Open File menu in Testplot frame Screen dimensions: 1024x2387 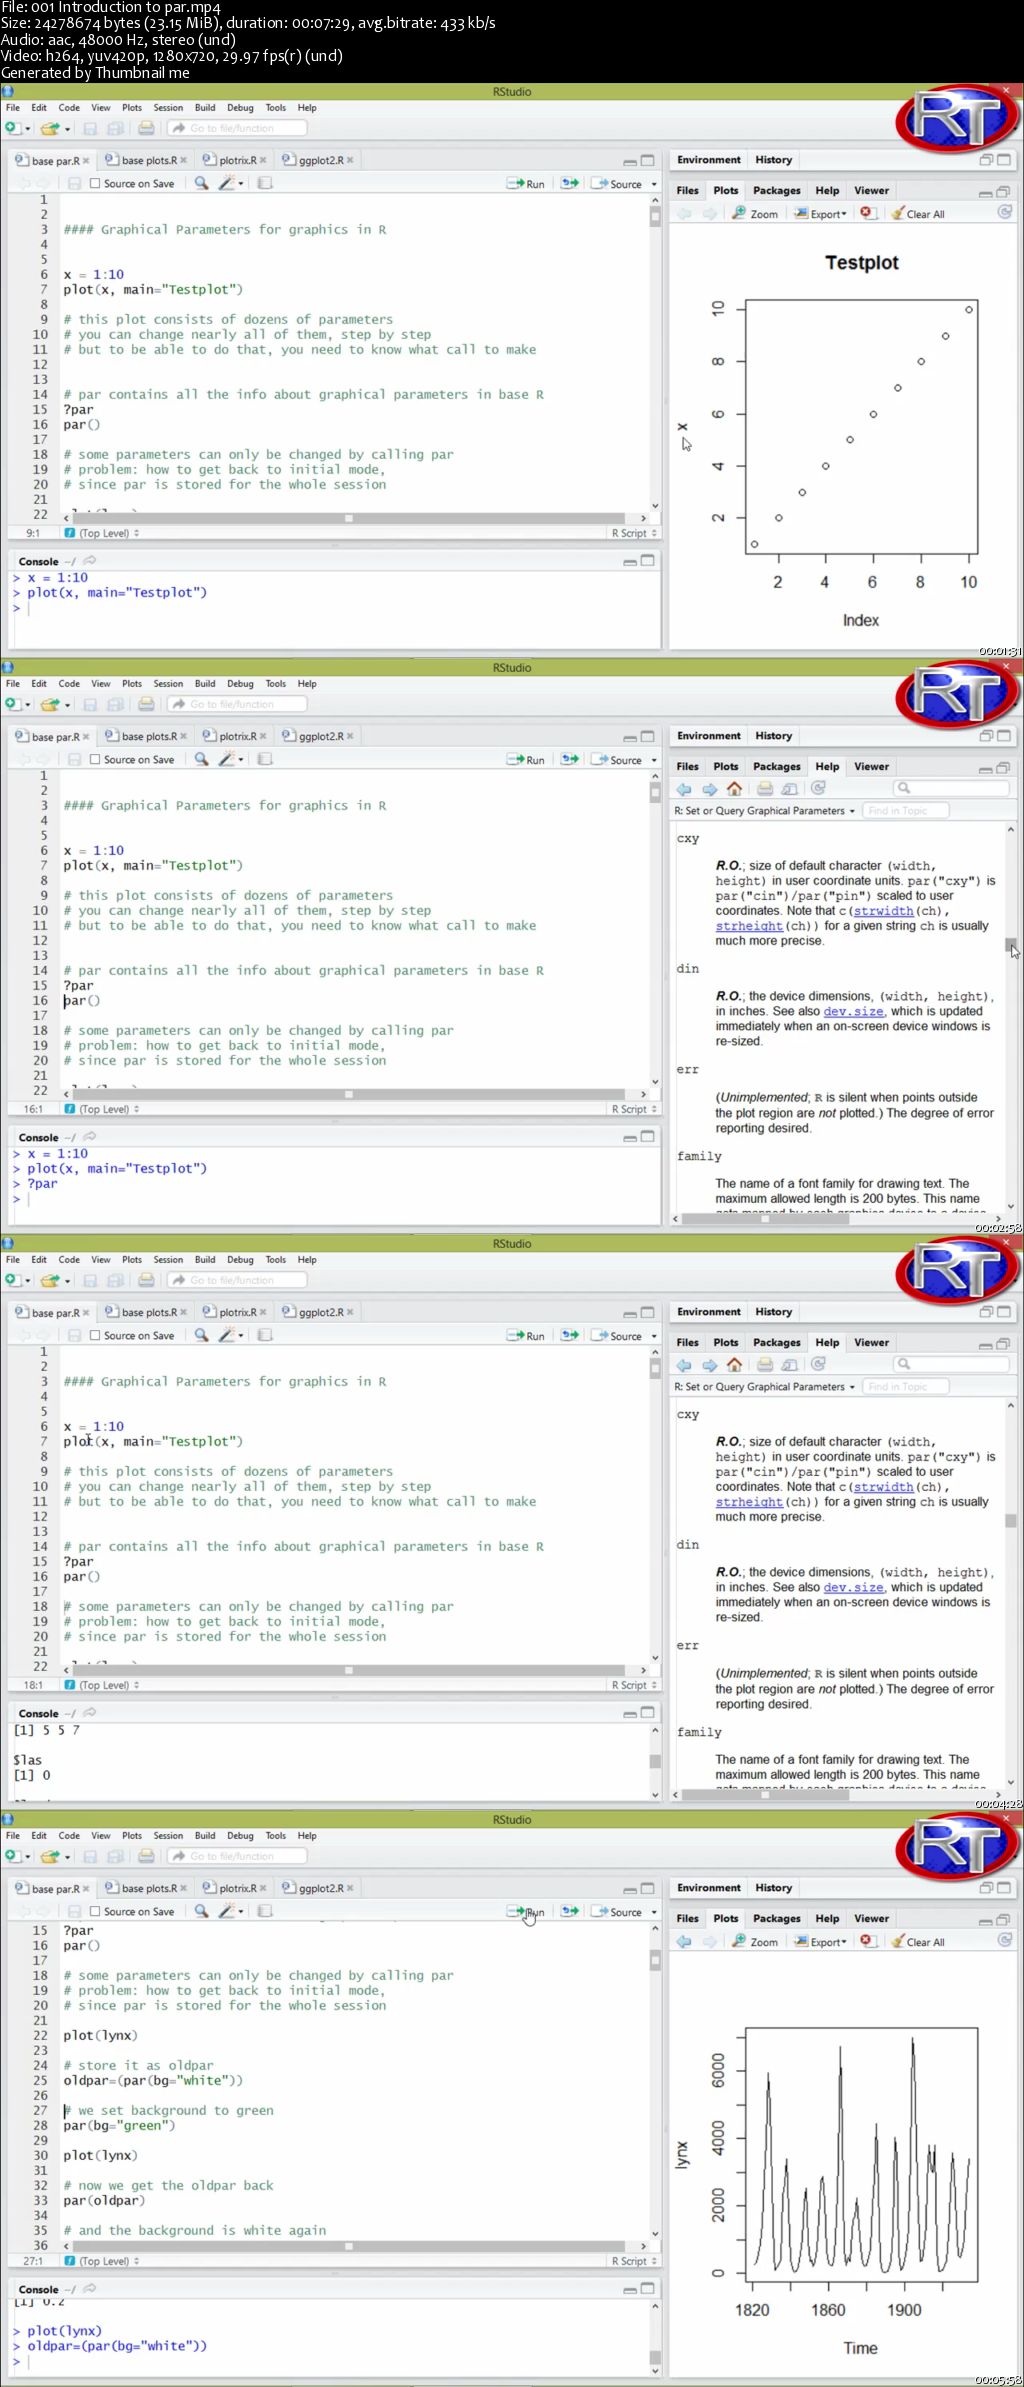click(x=13, y=108)
